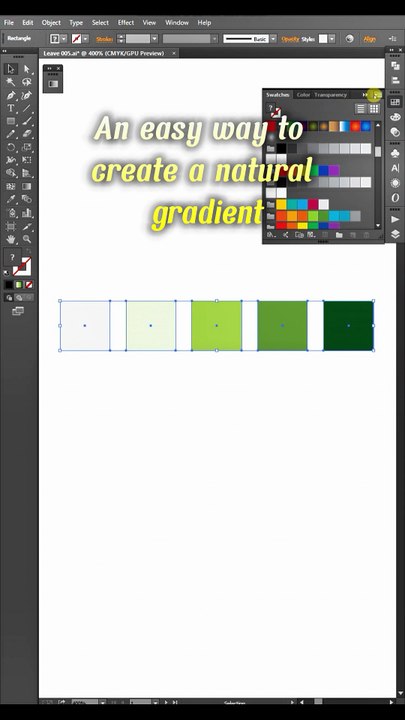This screenshot has height=720, width=405.
Task: Select the Selection tool (black arrow)
Action: tap(11, 69)
